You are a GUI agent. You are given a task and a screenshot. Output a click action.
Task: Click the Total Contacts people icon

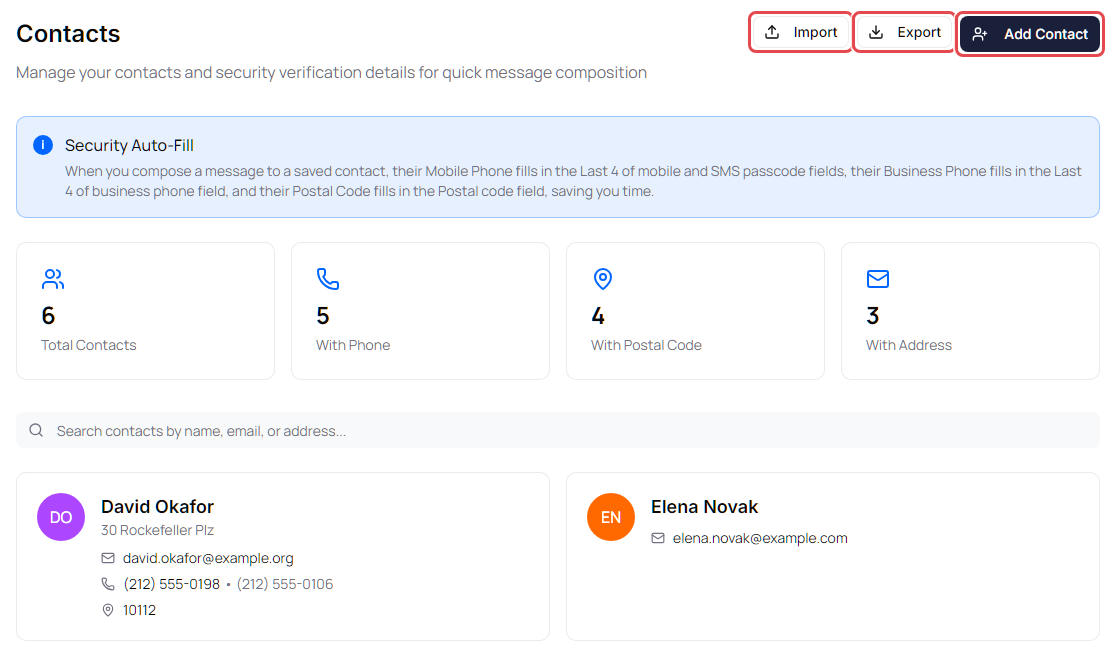[53, 279]
